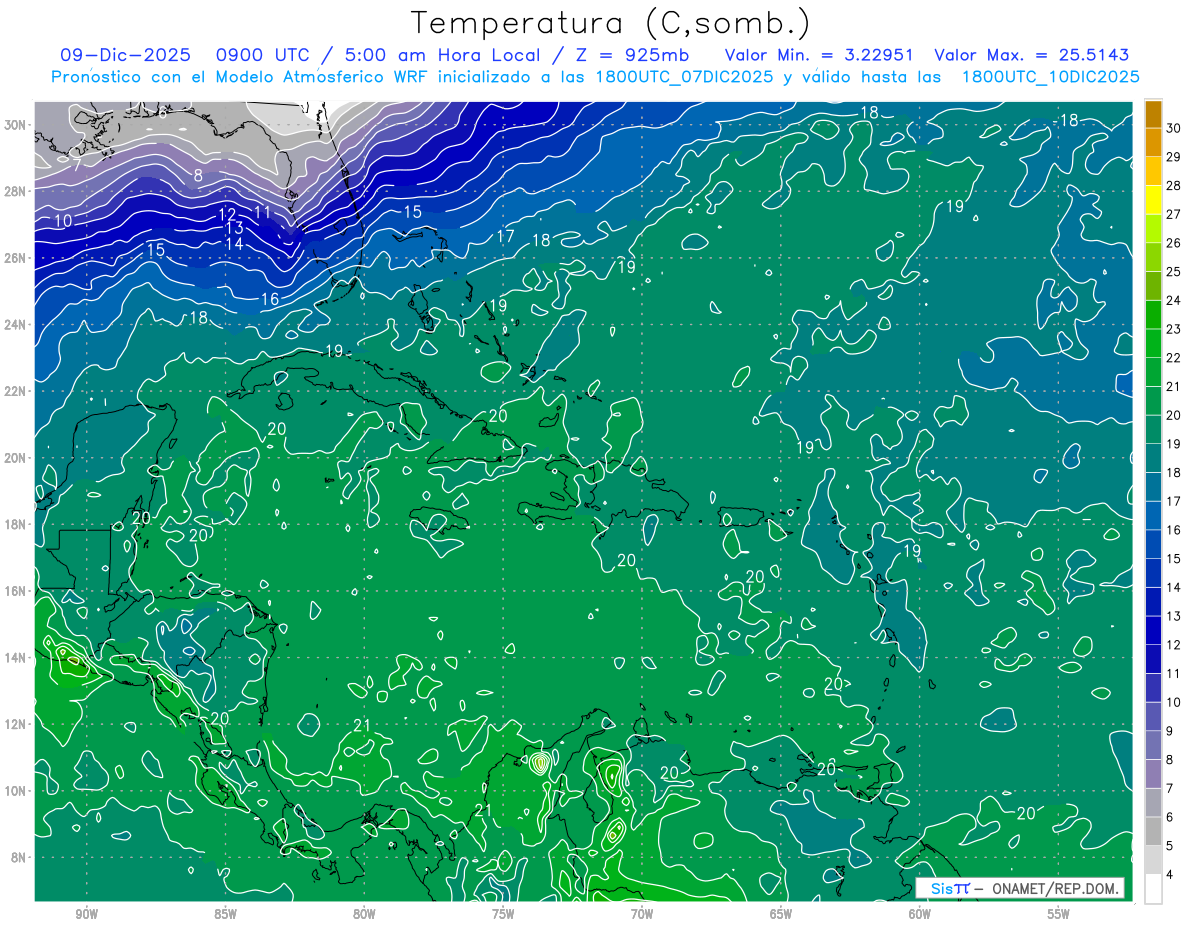Click the "85W" longitude axis label
The height and width of the screenshot is (927, 1200).
225,914
